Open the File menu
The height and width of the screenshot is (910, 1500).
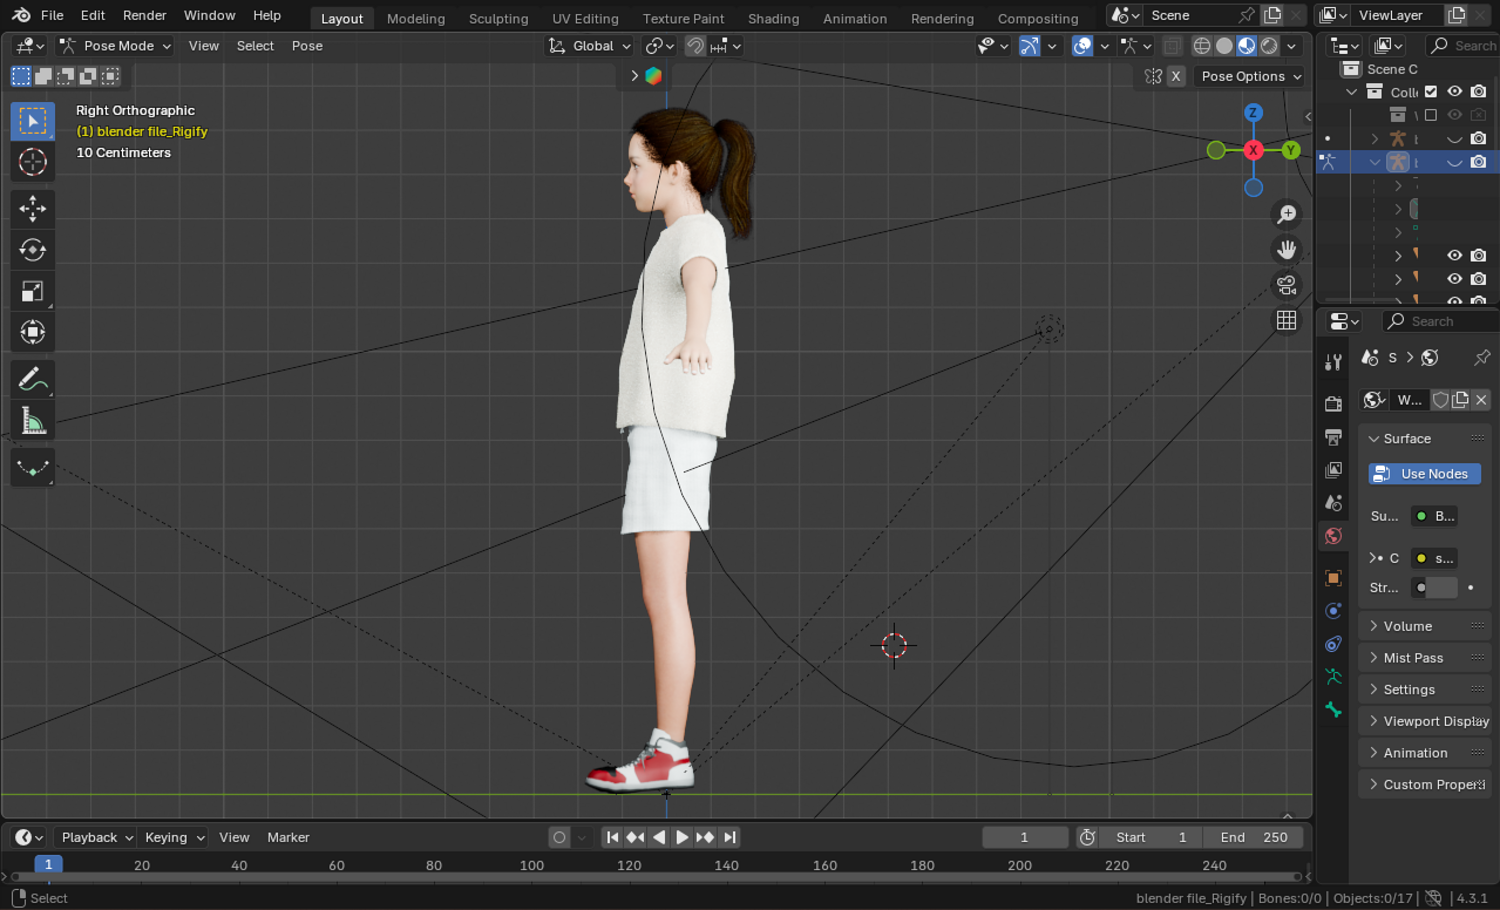pyautogui.click(x=52, y=15)
